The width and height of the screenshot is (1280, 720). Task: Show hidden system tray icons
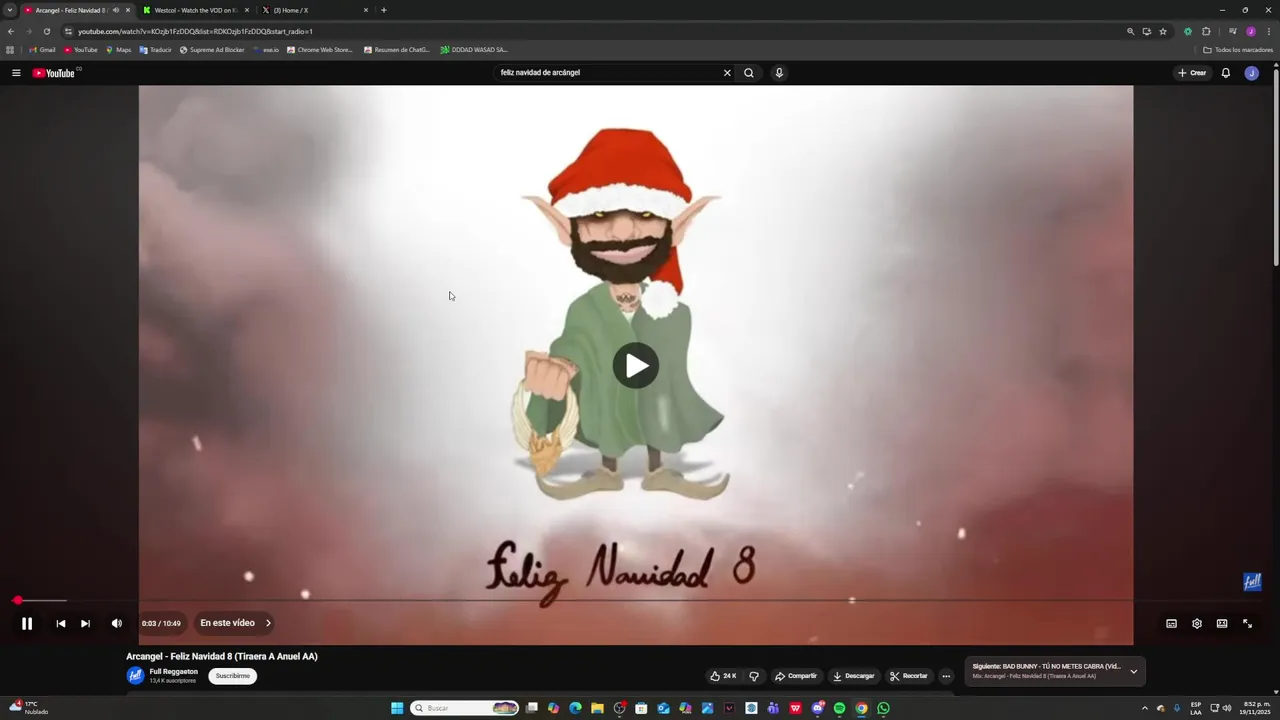pos(1145,708)
